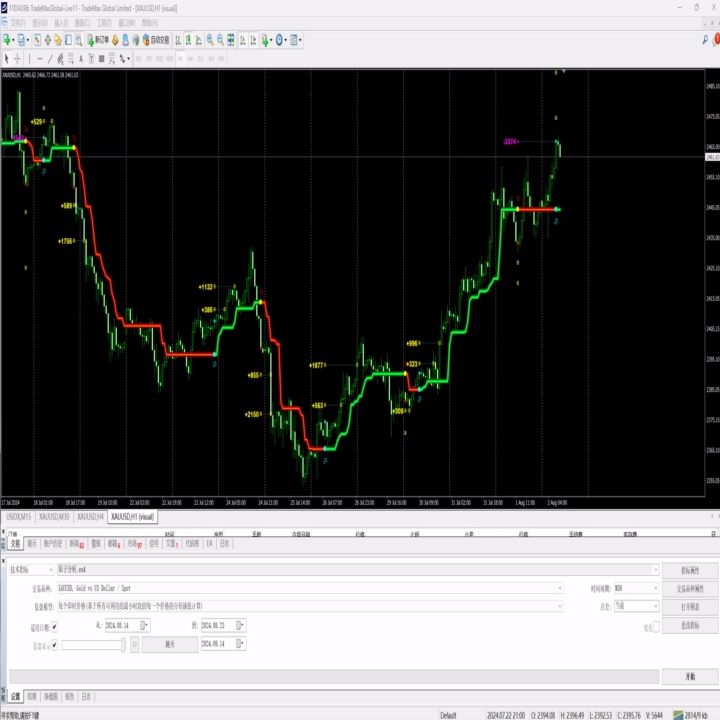Select the arrow cursor tool

6,58
